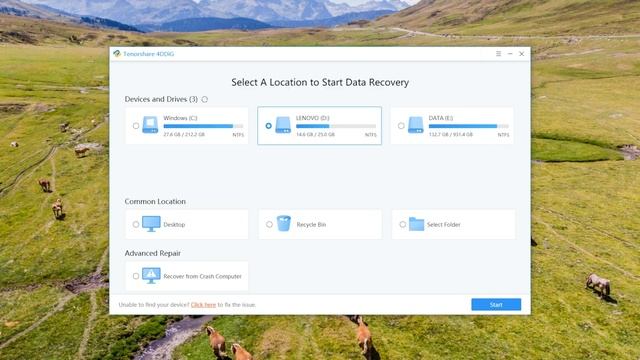Open the hamburger menu in title bar
Image resolution: width=640 pixels, height=360 pixels.
(x=498, y=54)
